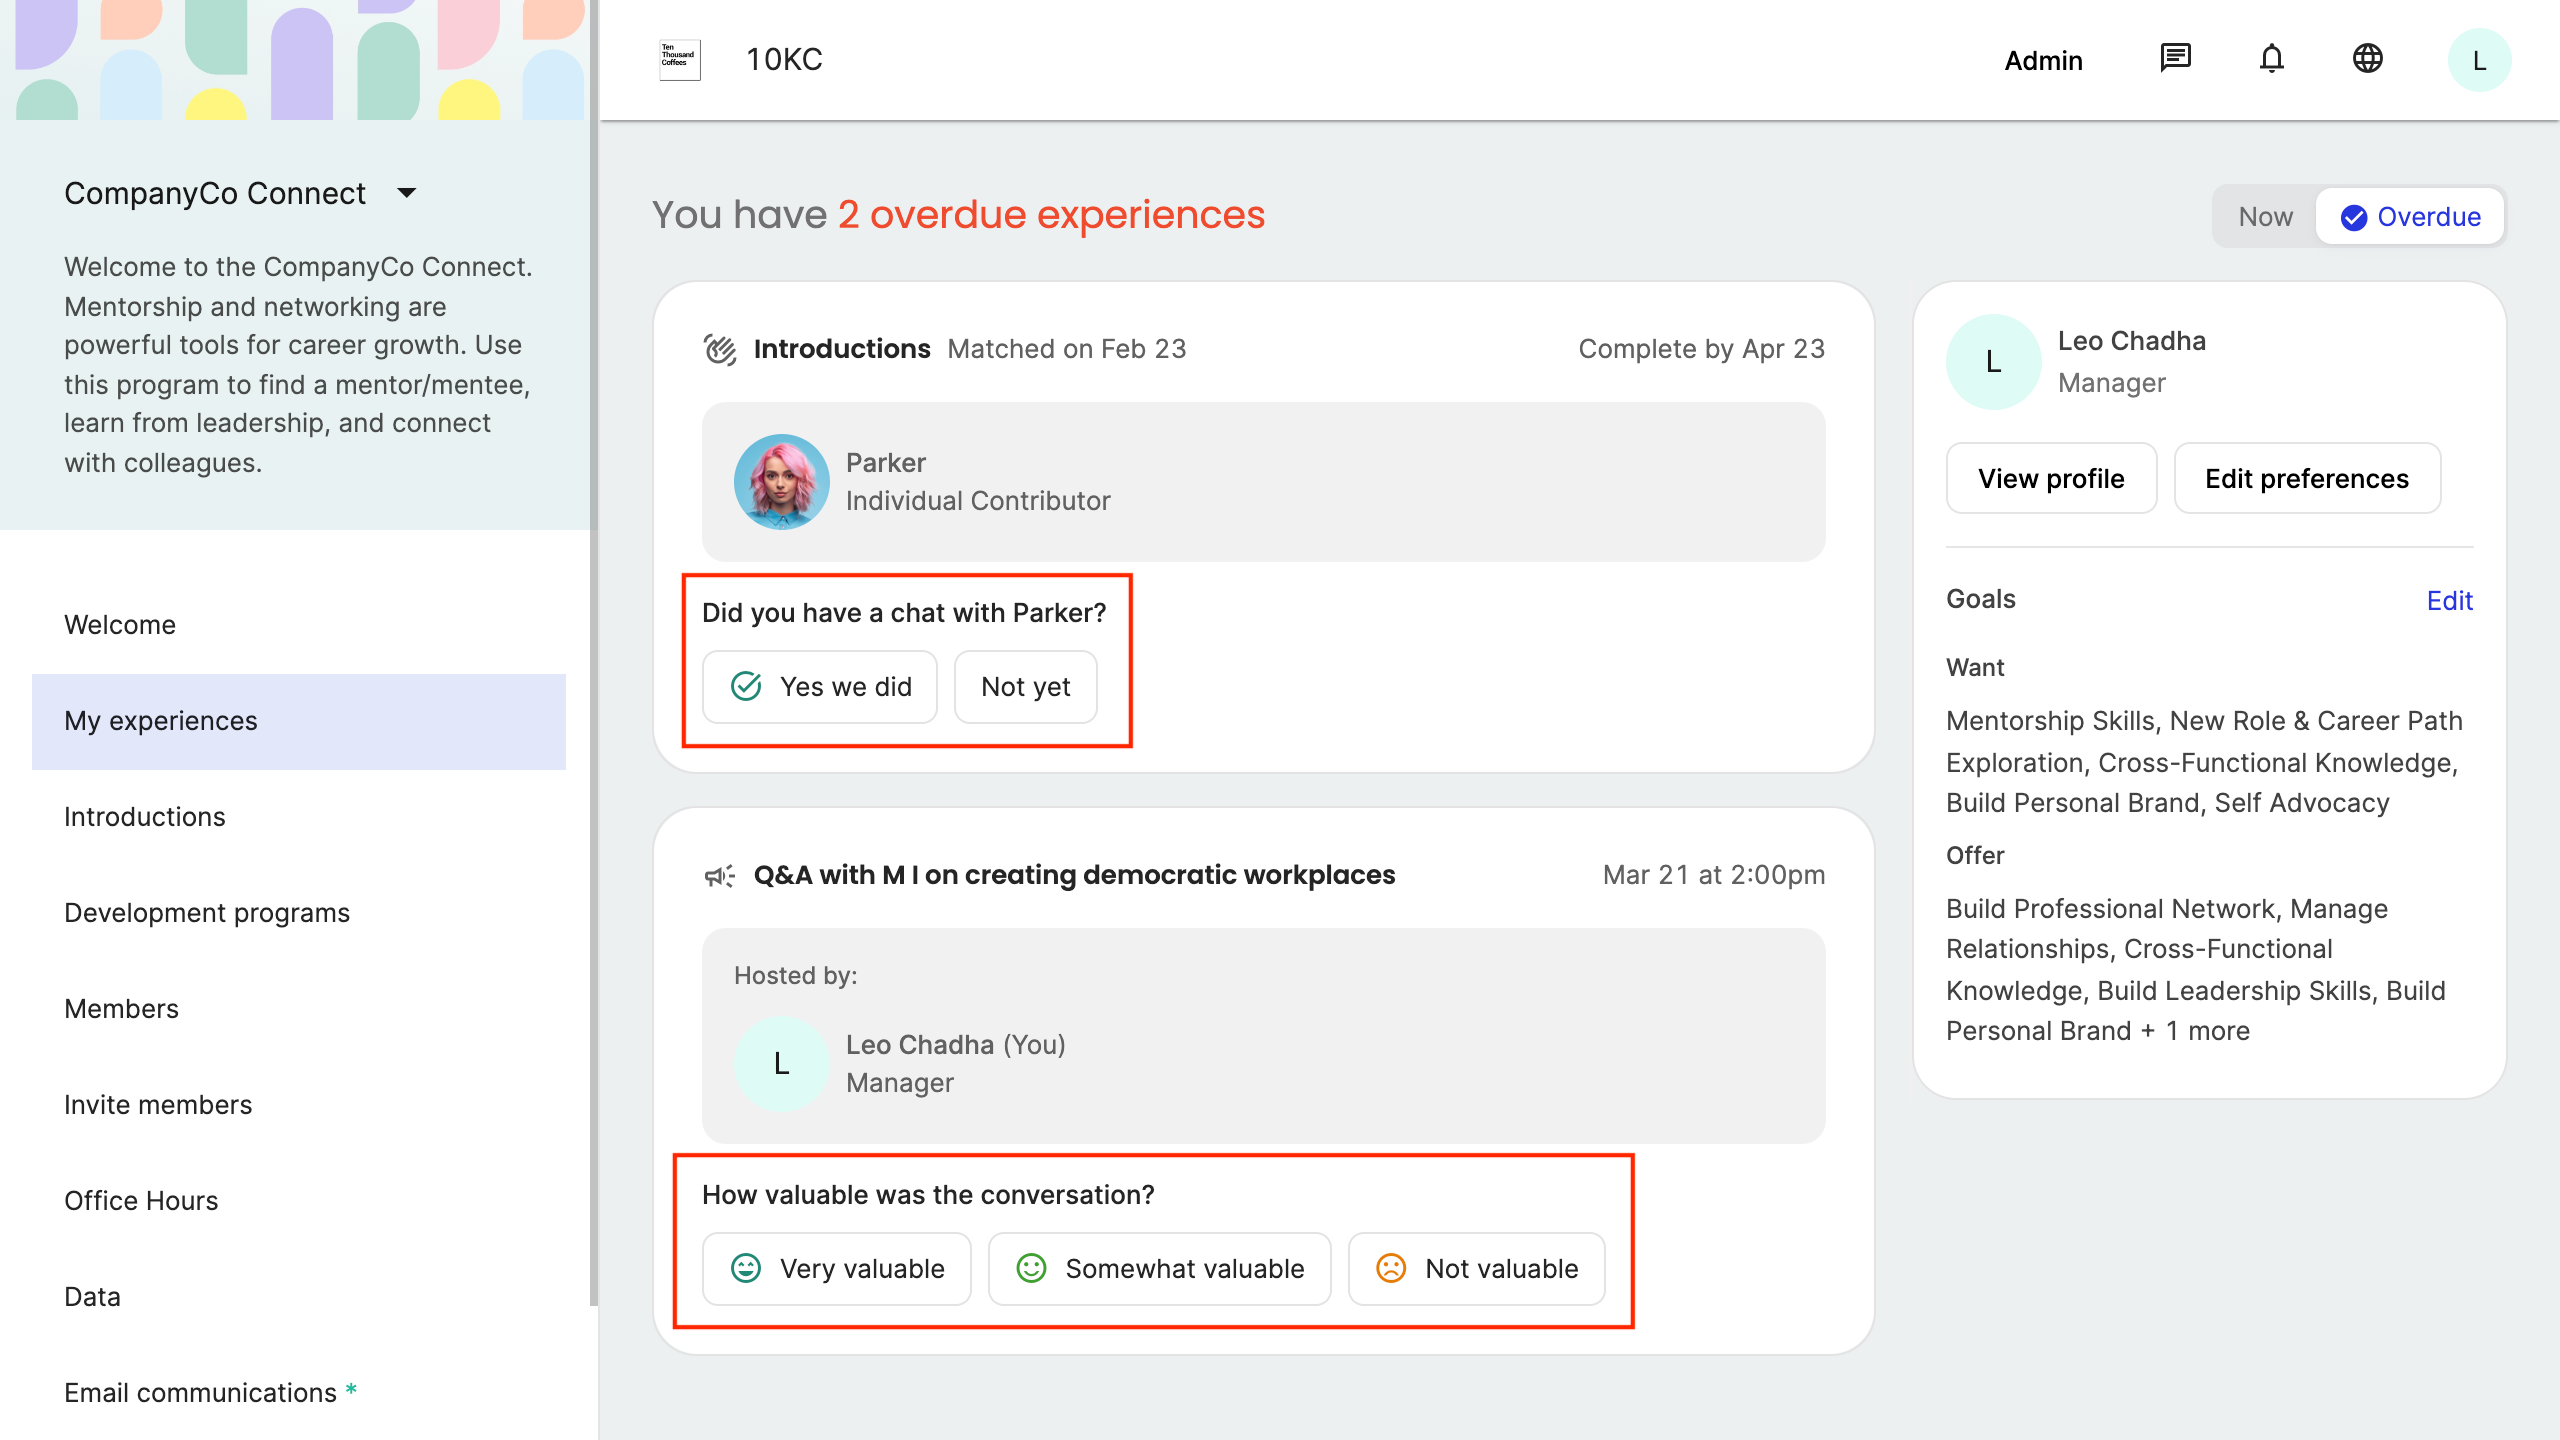The height and width of the screenshot is (1440, 2560).
Task: Click the globe language icon
Action: [2367, 59]
